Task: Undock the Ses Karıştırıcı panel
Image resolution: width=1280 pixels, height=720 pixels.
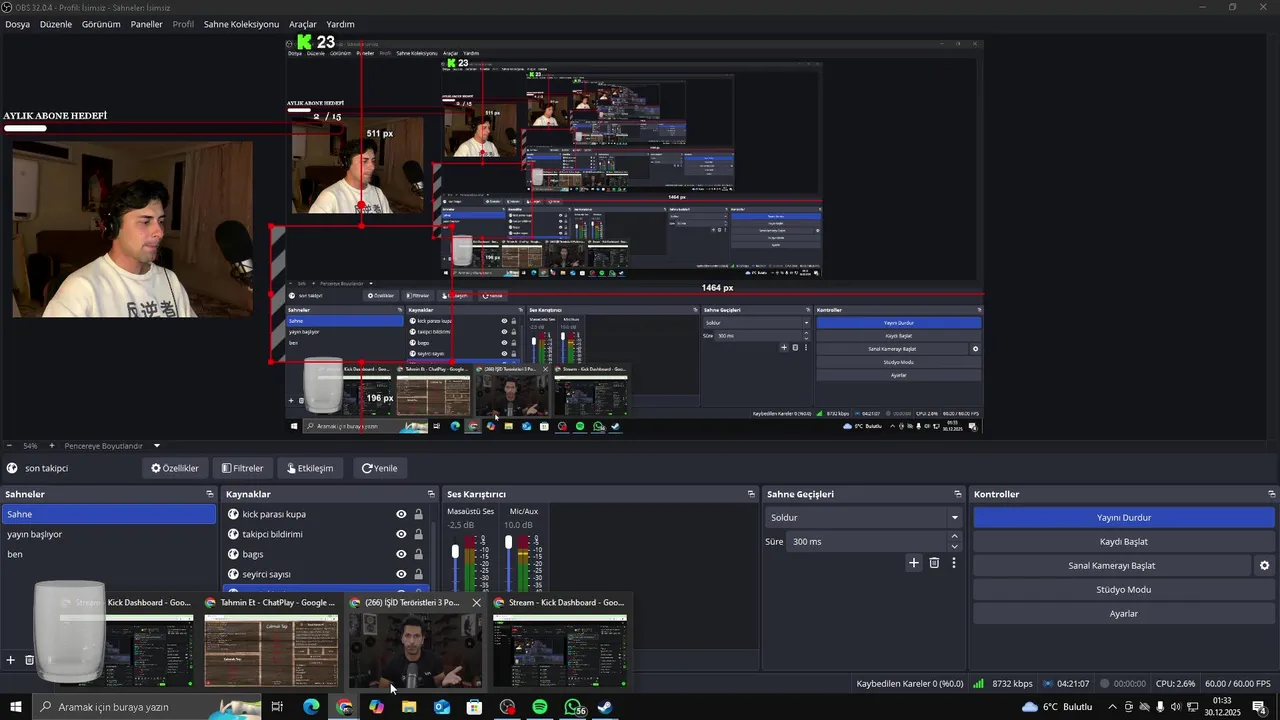Action: [x=751, y=494]
